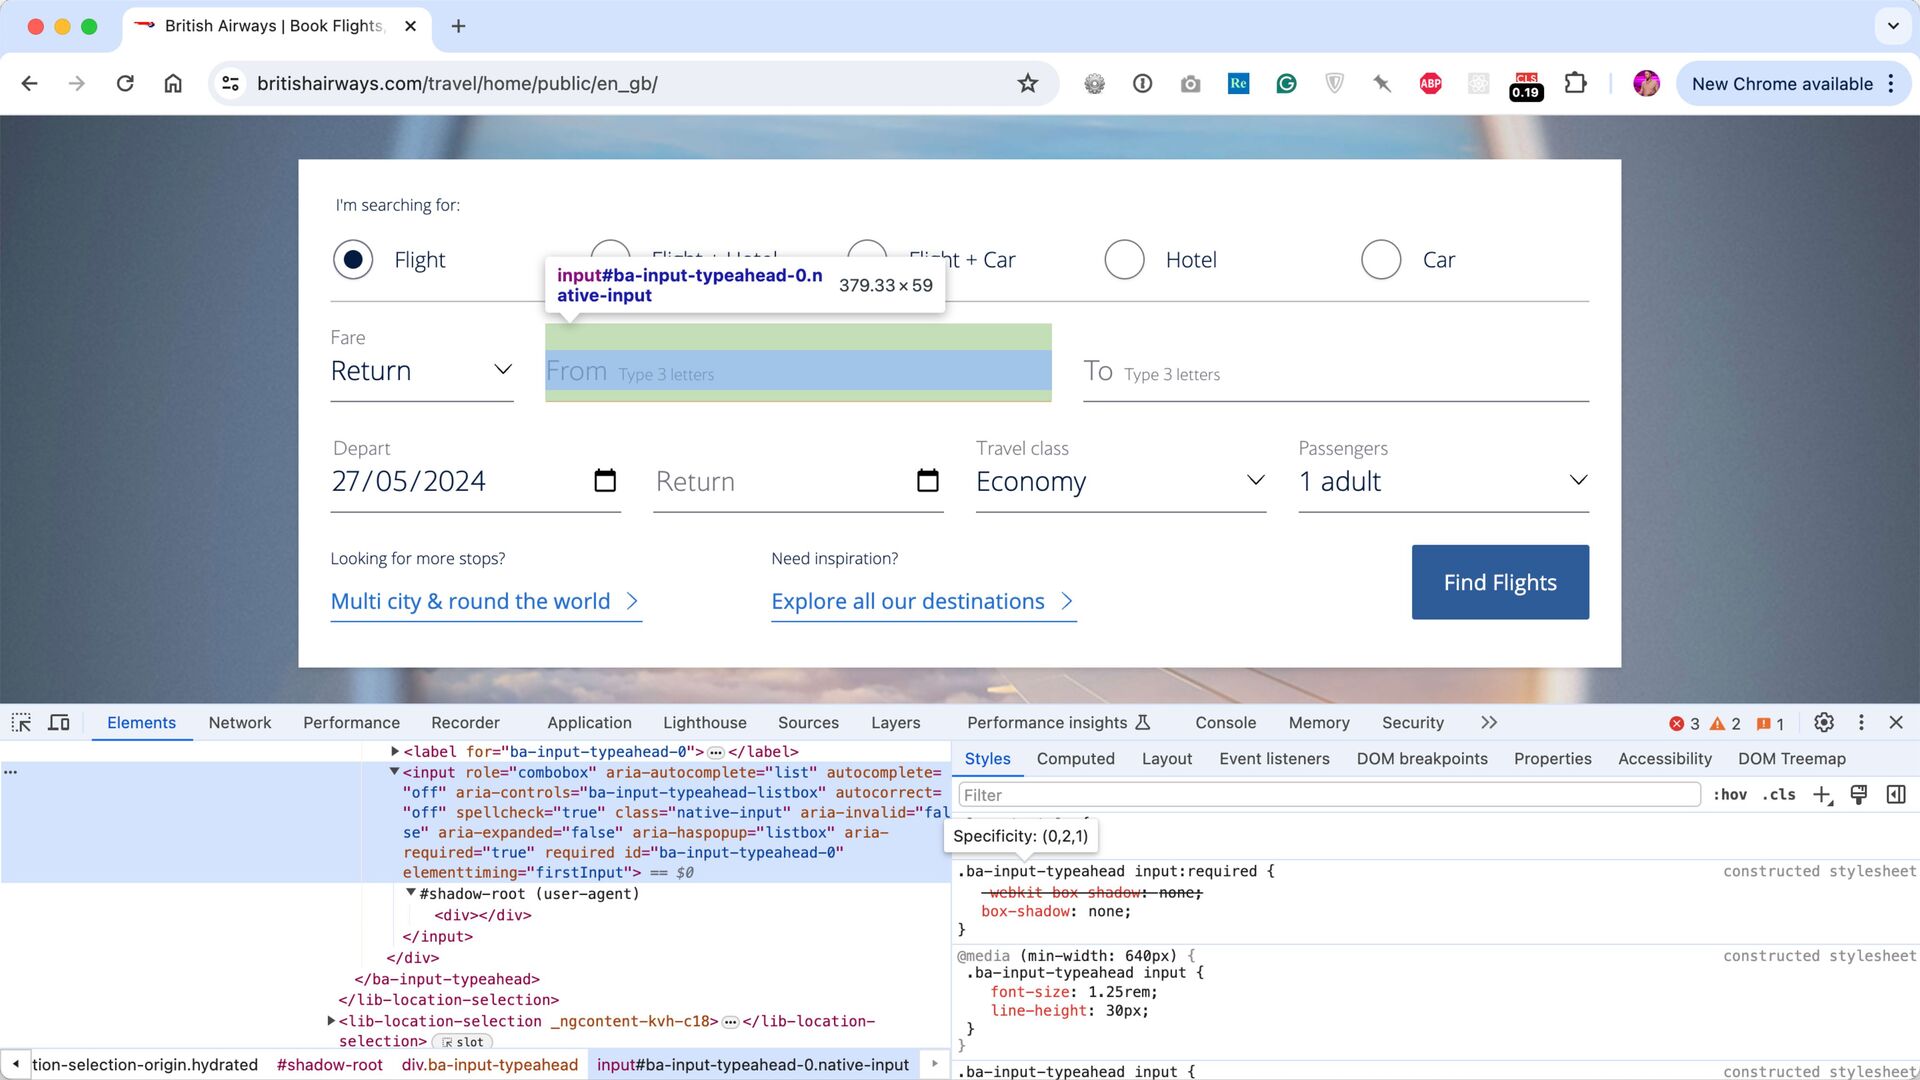Select the Car radio button

click(x=1381, y=260)
